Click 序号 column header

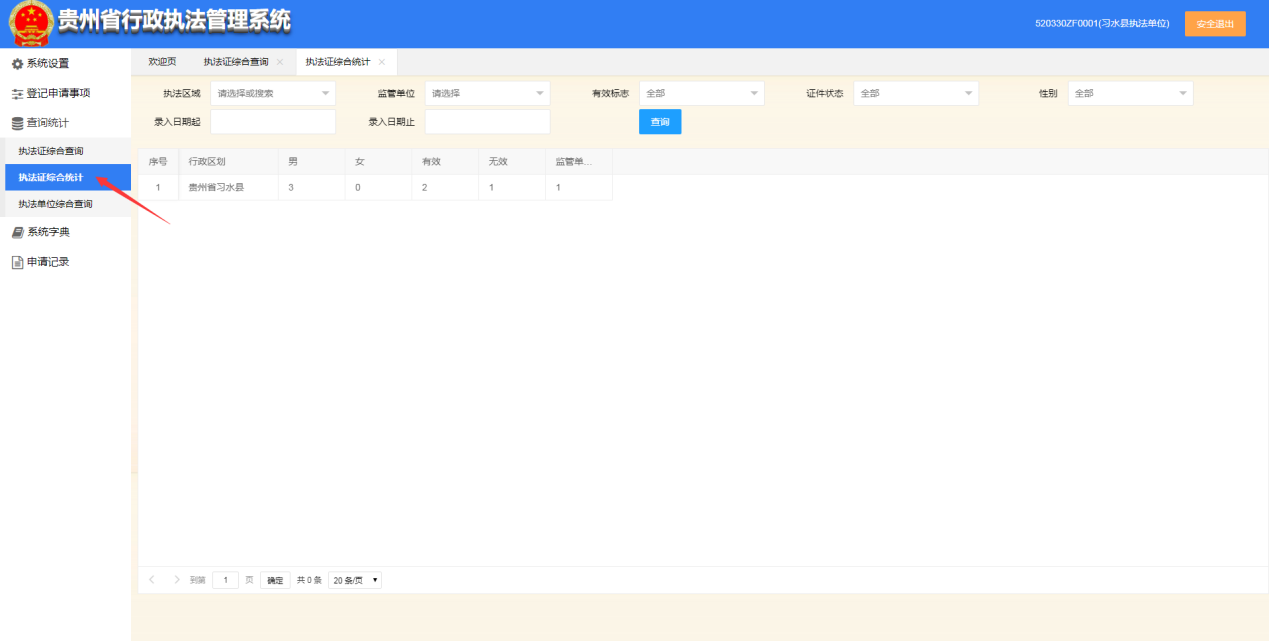point(158,162)
